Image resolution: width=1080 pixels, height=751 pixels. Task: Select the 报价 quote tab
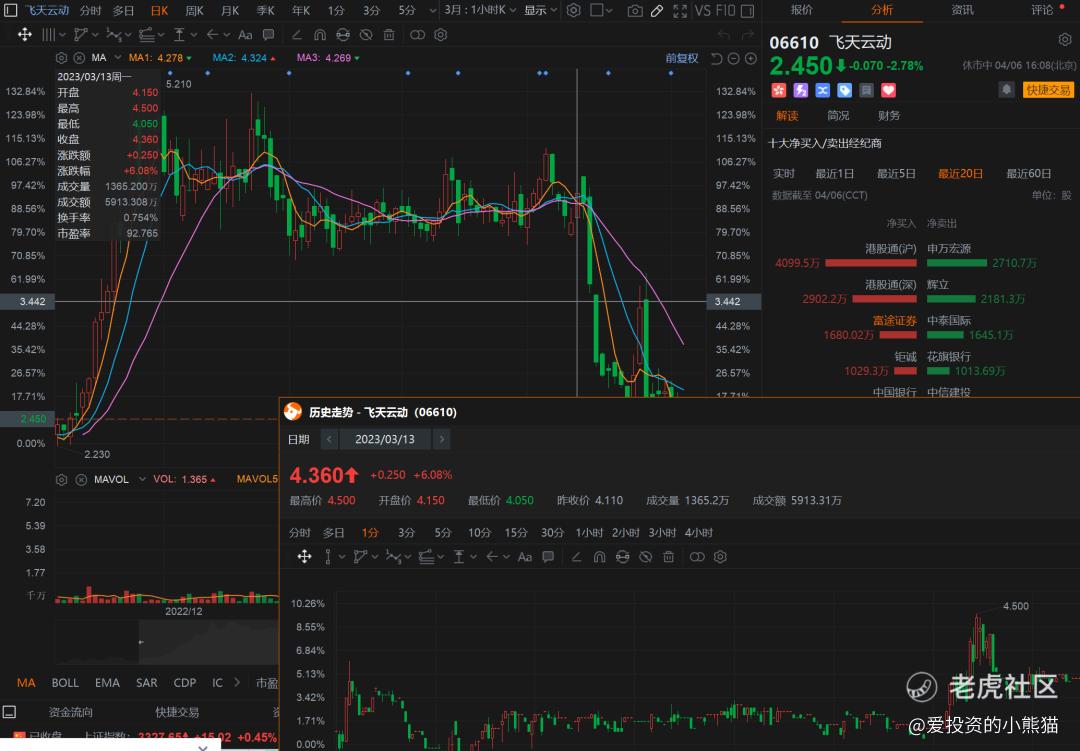coord(802,10)
